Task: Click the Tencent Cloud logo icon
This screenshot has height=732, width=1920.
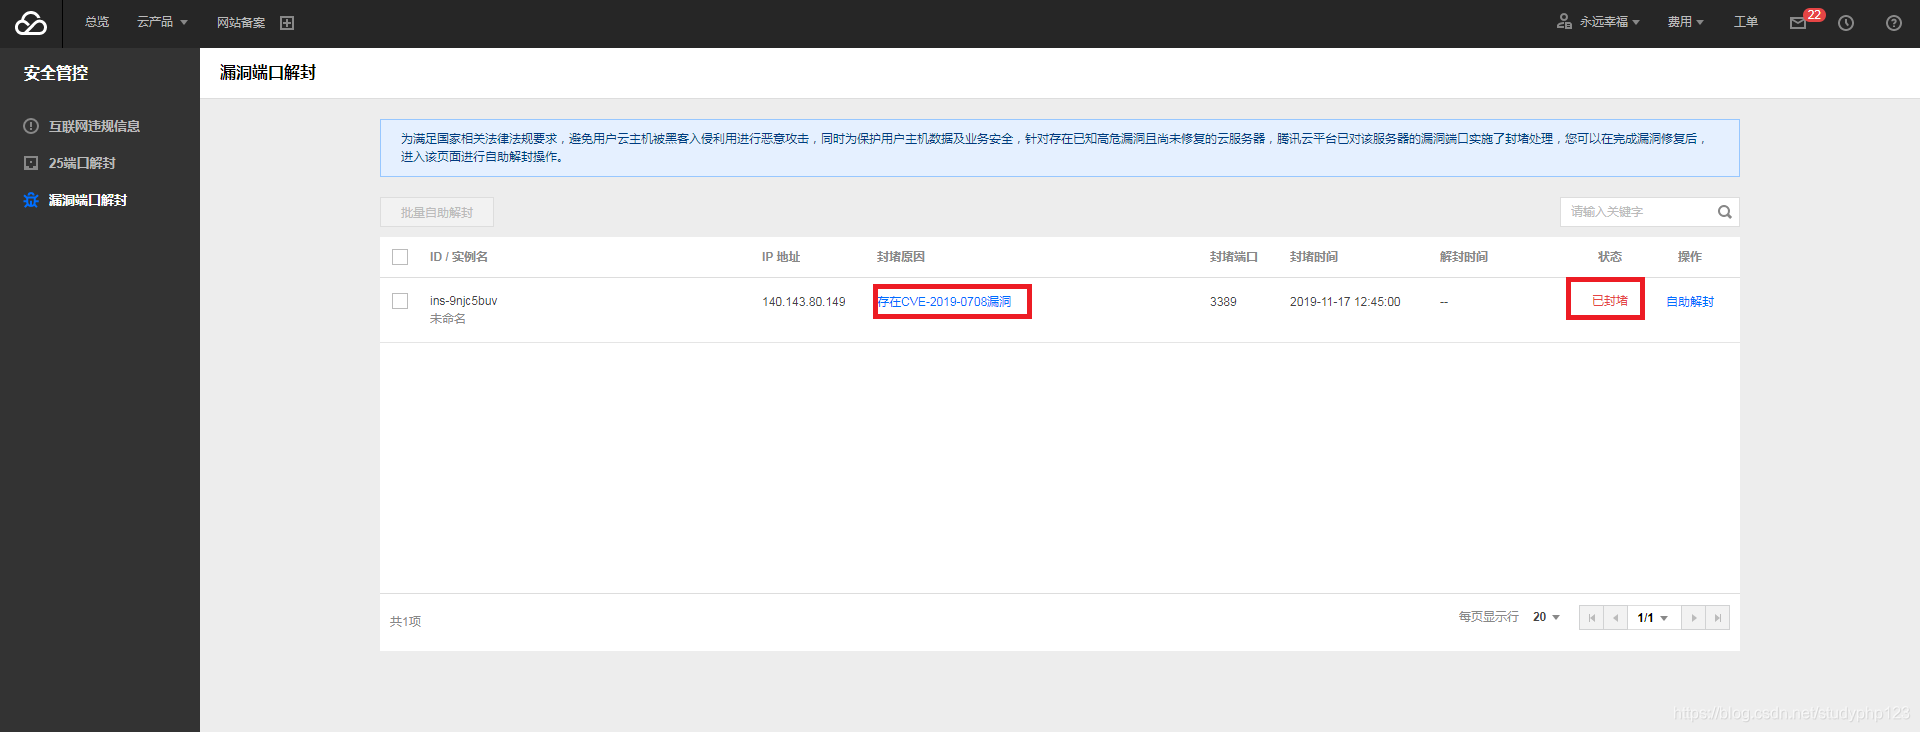Action: [x=31, y=23]
